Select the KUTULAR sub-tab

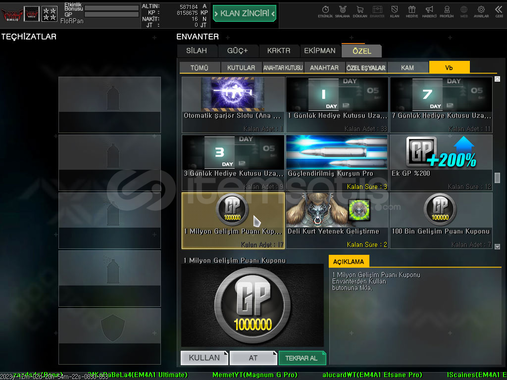click(x=241, y=68)
